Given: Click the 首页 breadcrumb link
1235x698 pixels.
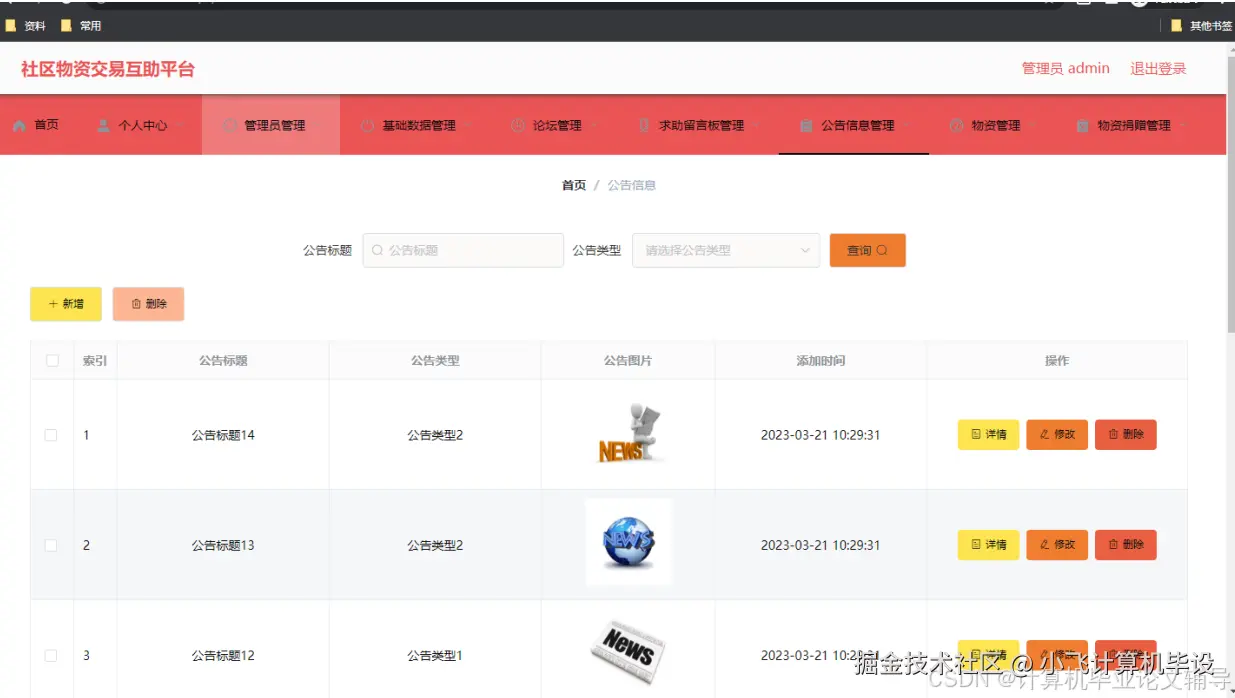Looking at the screenshot, I should (574, 185).
